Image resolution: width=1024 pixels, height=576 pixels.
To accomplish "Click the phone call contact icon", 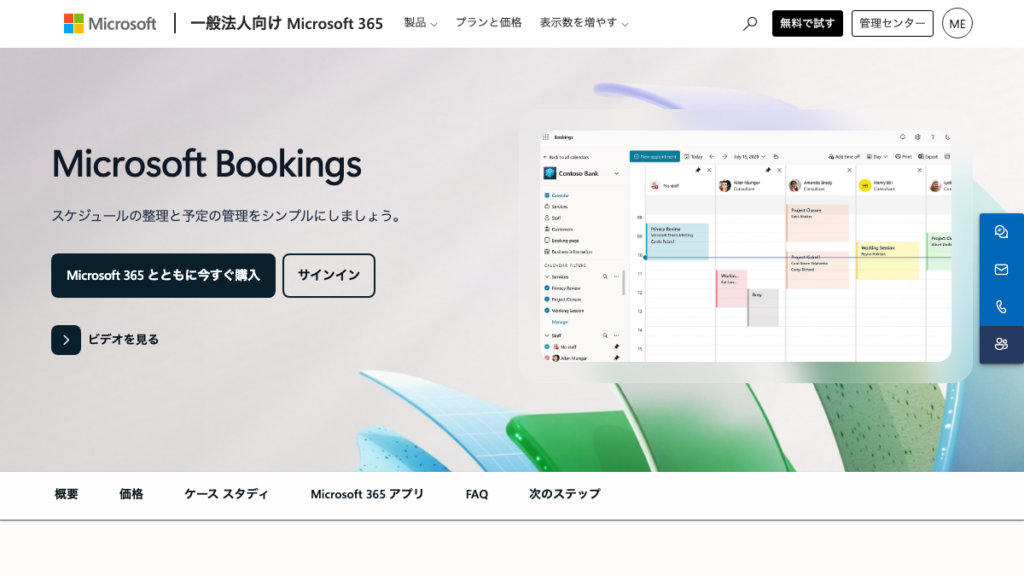I will pyautogui.click(x=1001, y=306).
